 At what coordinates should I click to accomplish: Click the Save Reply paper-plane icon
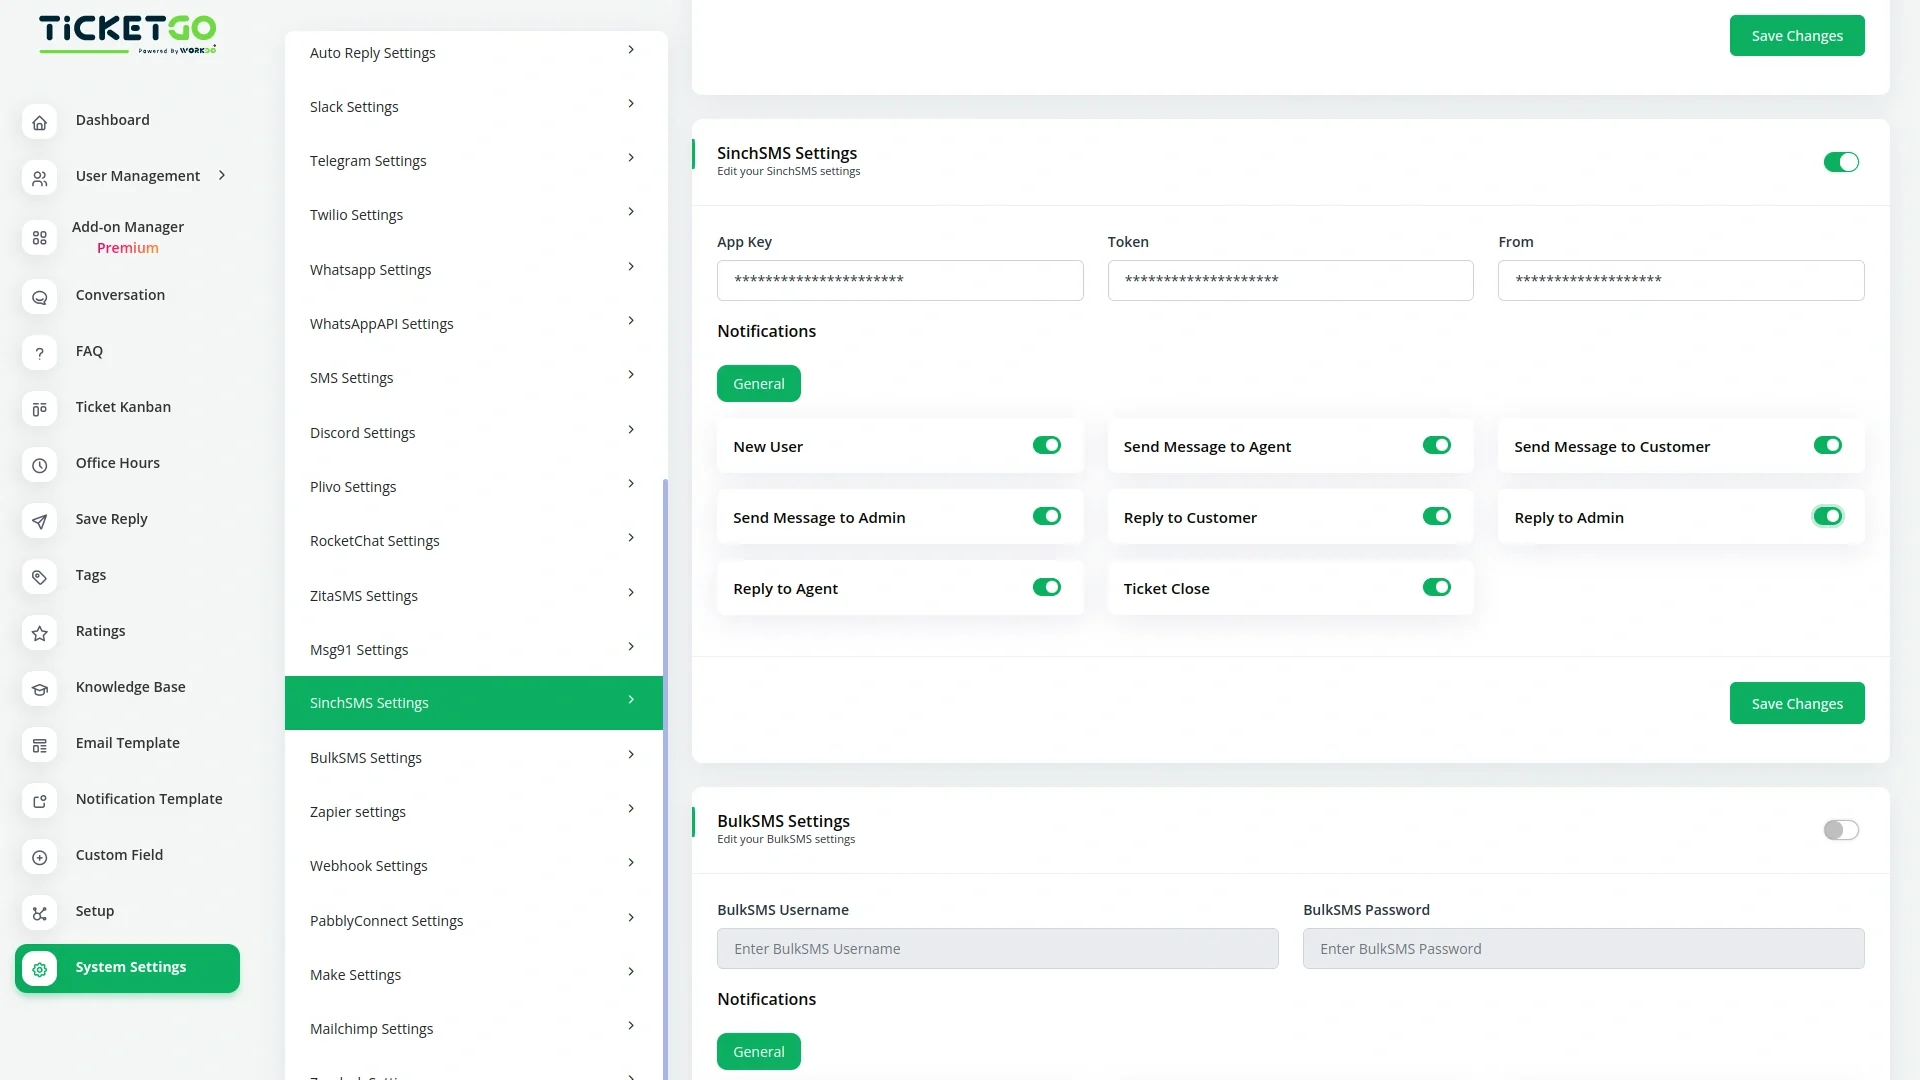pyautogui.click(x=39, y=521)
